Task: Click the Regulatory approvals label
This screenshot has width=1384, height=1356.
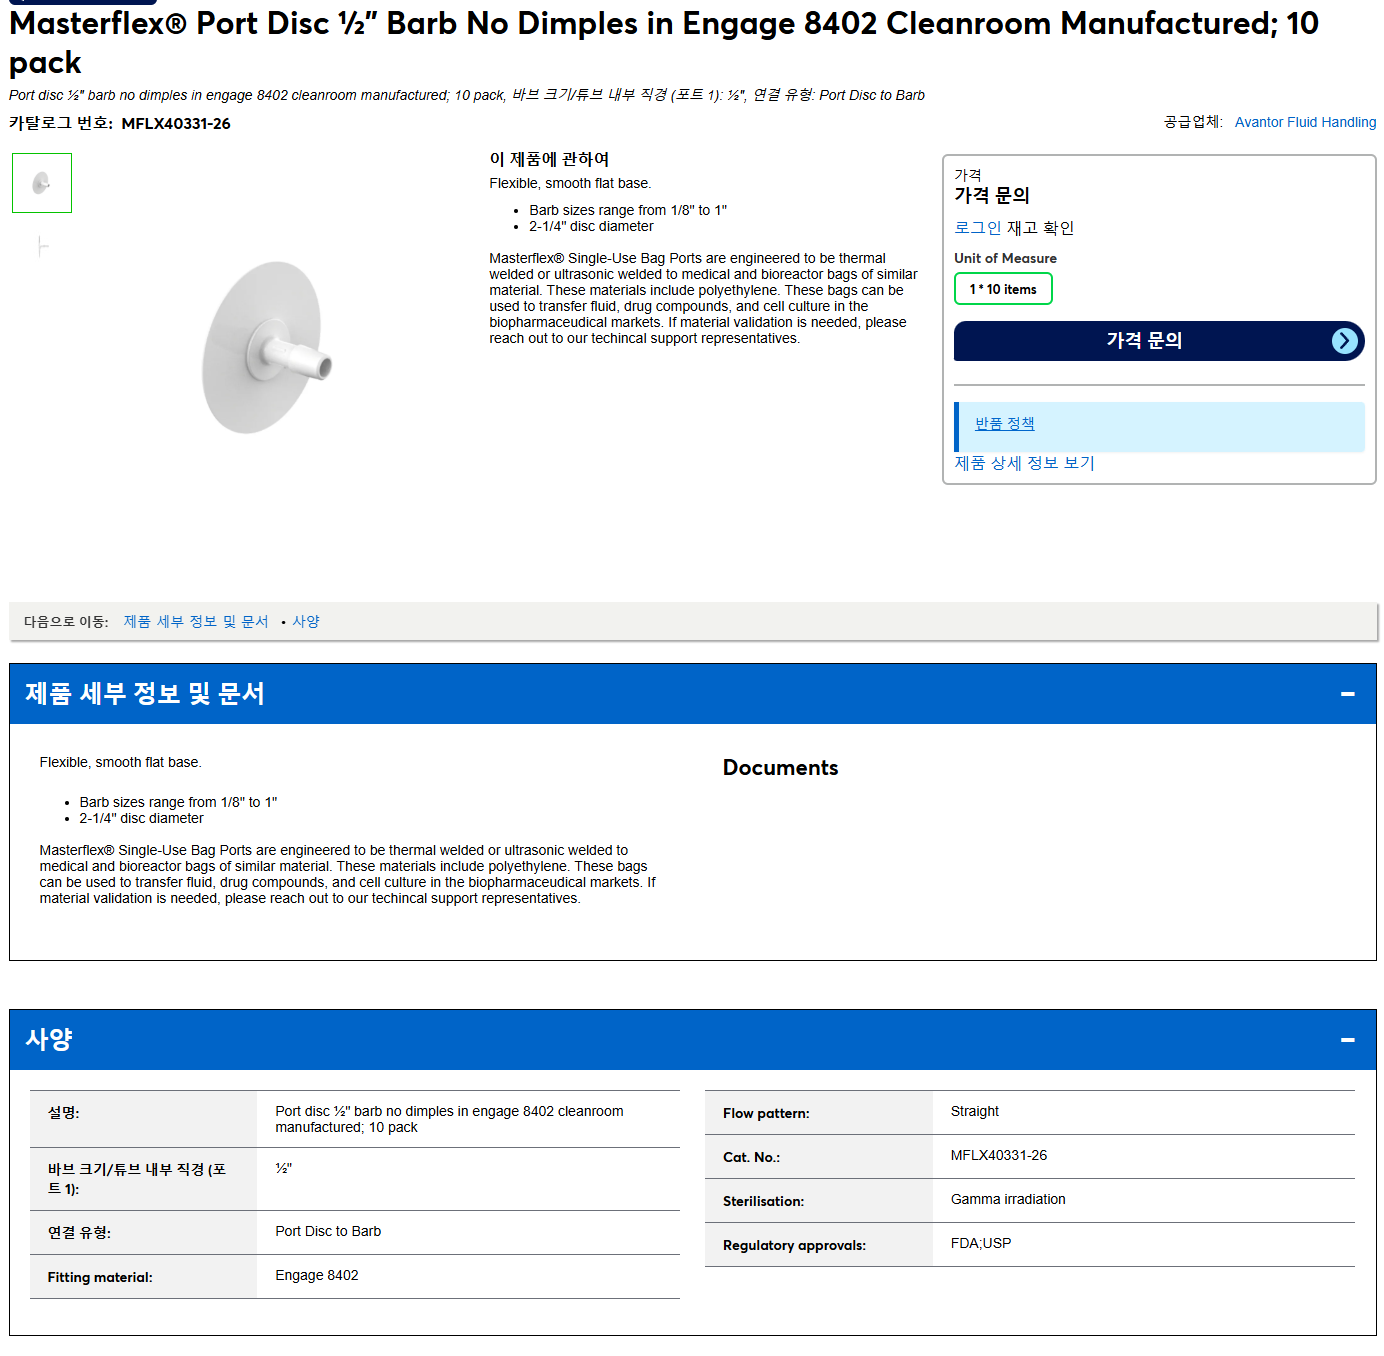Action: point(794,1245)
